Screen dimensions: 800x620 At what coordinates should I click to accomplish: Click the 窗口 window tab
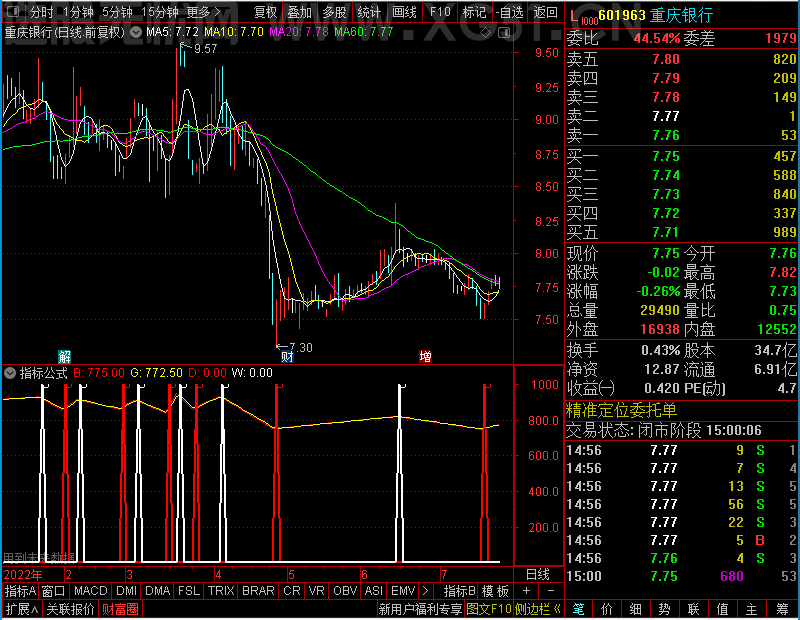[x=54, y=591]
